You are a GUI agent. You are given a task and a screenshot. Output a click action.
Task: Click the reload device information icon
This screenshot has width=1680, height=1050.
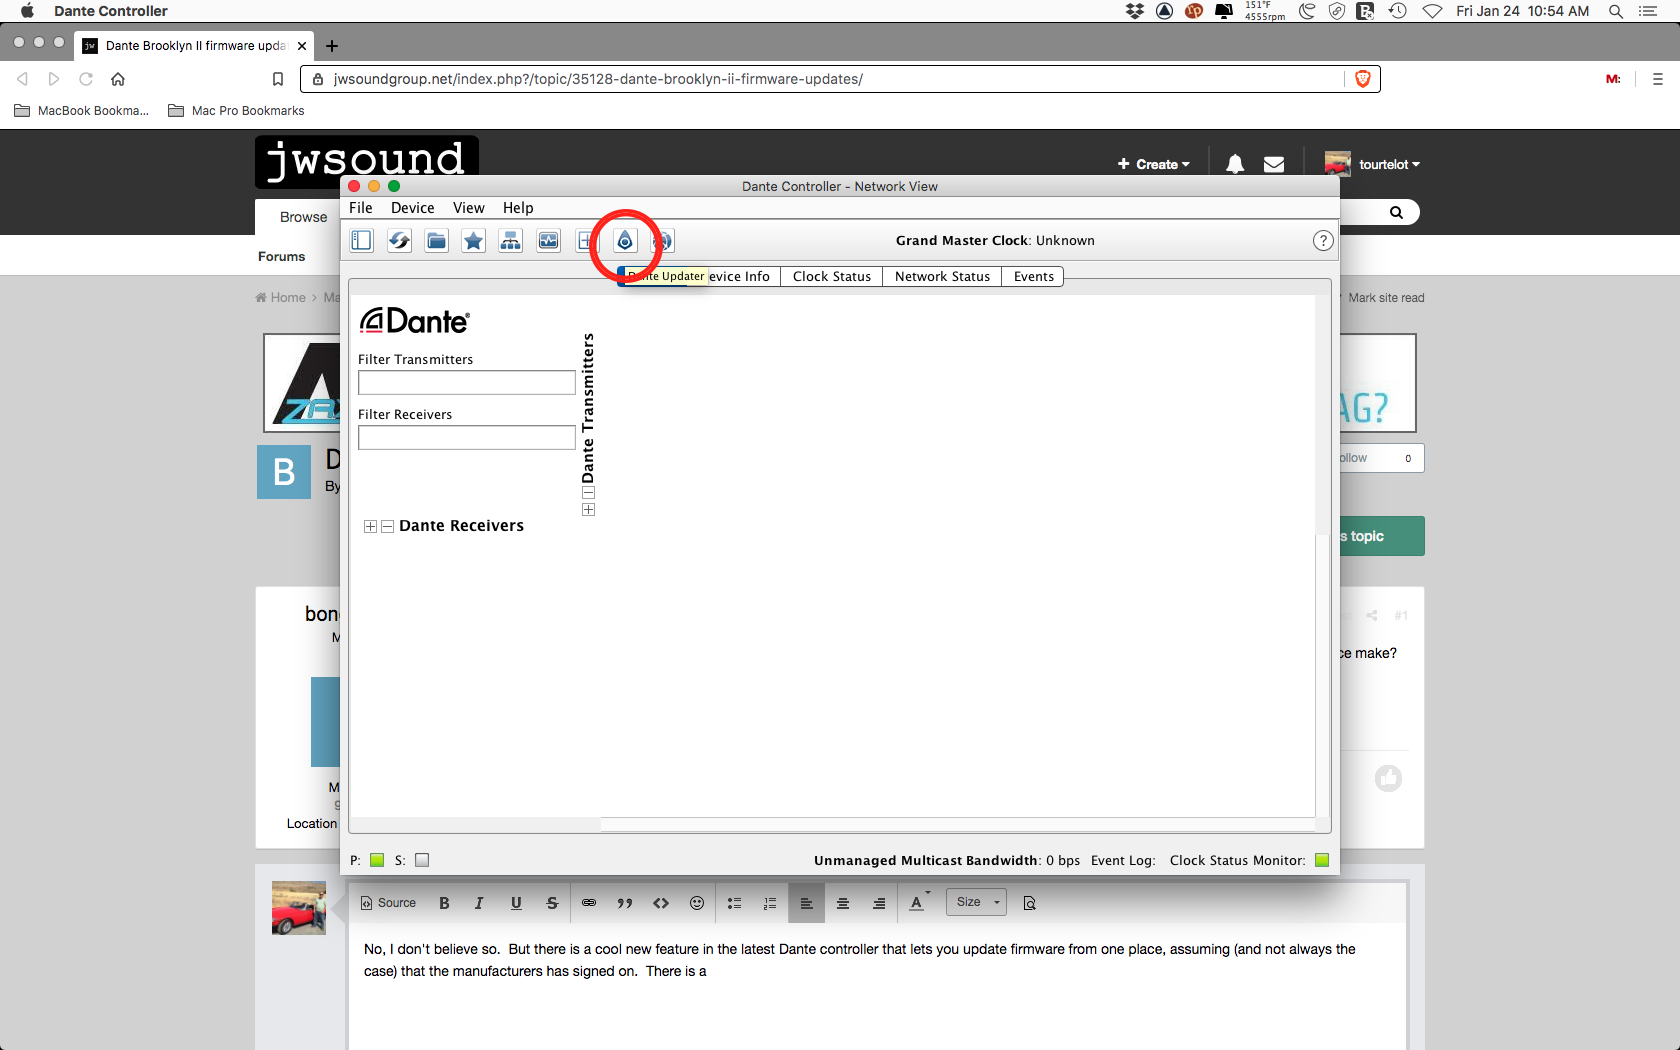[x=399, y=240]
